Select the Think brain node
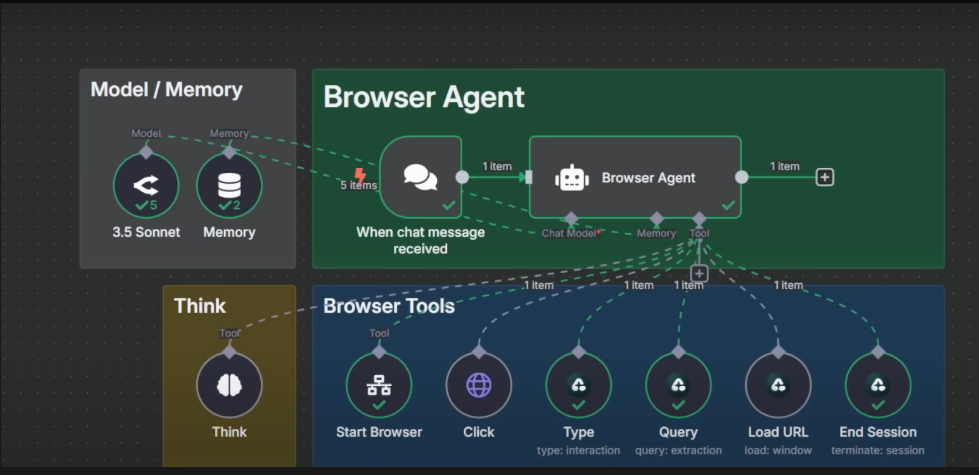Image resolution: width=979 pixels, height=475 pixels. click(x=229, y=385)
